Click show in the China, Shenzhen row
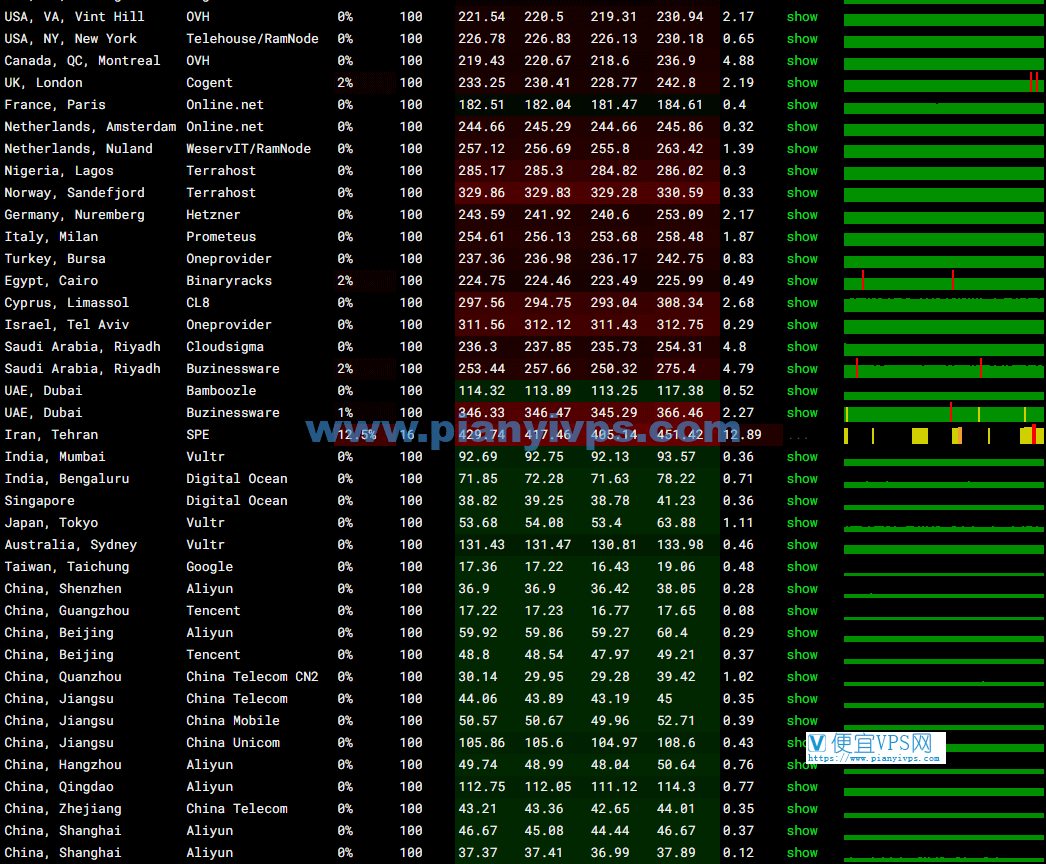This screenshot has height=864, width=1046. click(x=802, y=589)
